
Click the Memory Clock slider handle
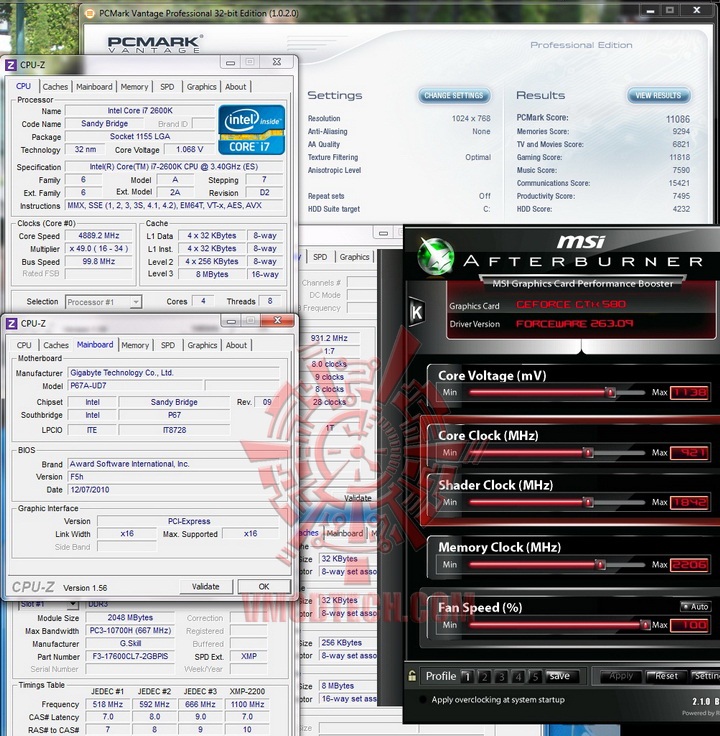[600, 564]
